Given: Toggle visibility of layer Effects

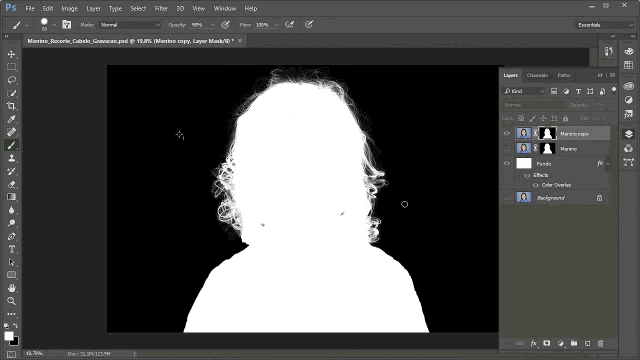Looking at the screenshot, I should 527,176.
